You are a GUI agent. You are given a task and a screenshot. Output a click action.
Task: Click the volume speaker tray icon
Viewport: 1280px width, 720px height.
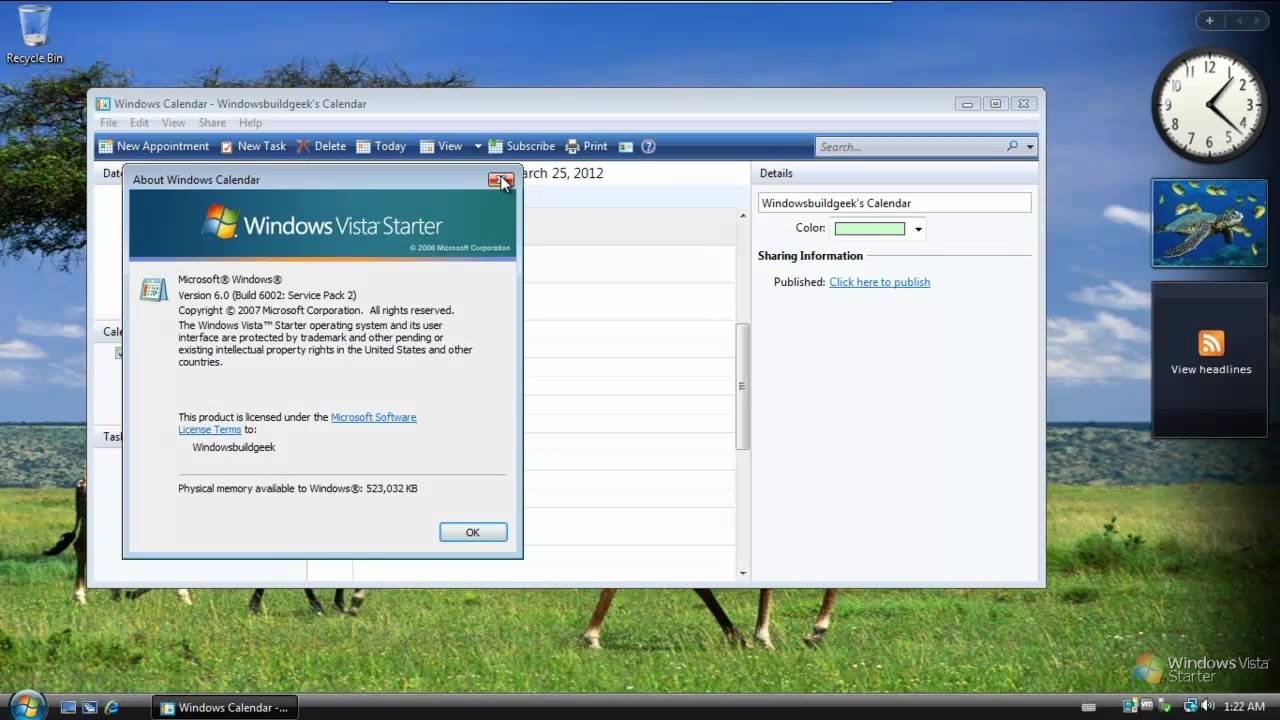(x=1208, y=706)
